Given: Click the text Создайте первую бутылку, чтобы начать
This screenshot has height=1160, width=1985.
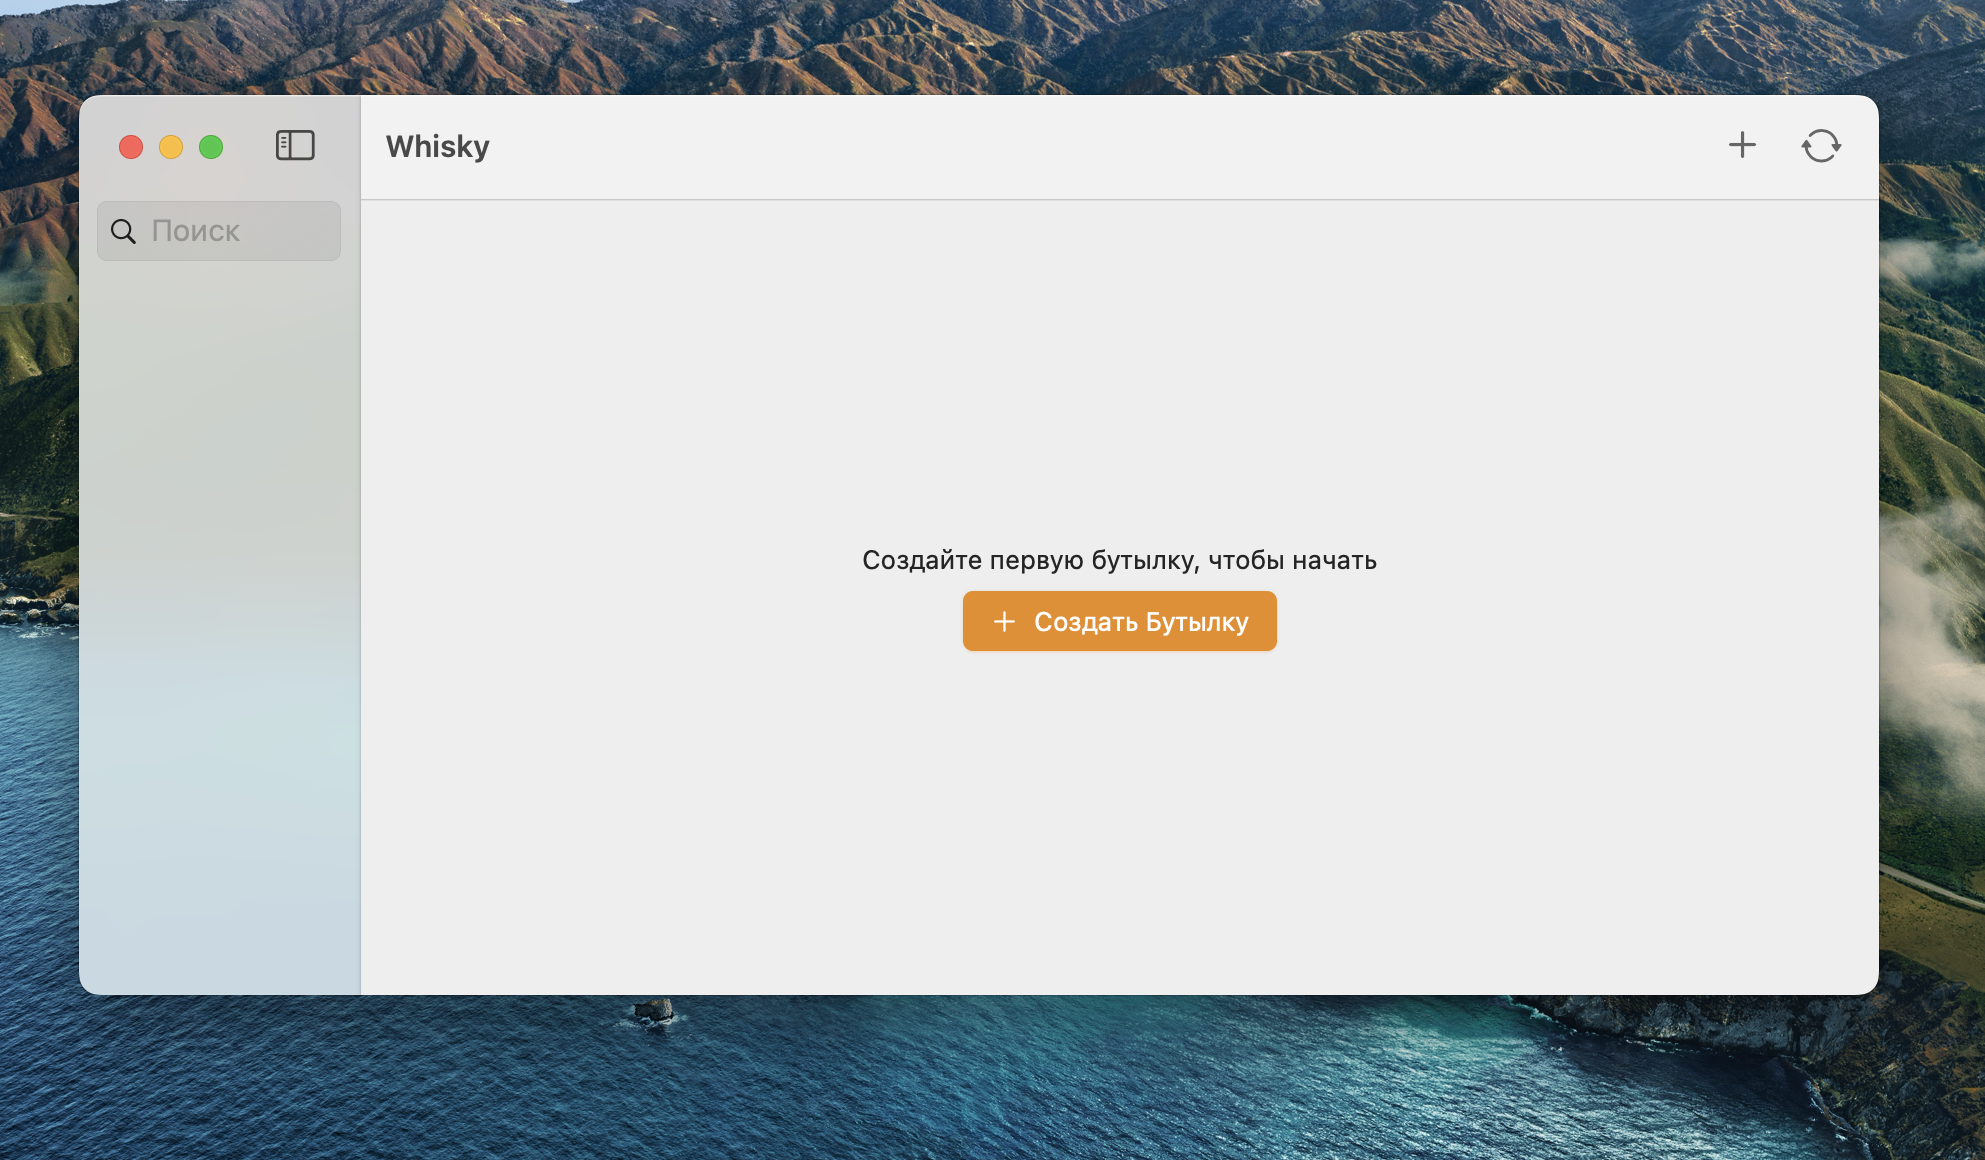Looking at the screenshot, I should (1119, 560).
